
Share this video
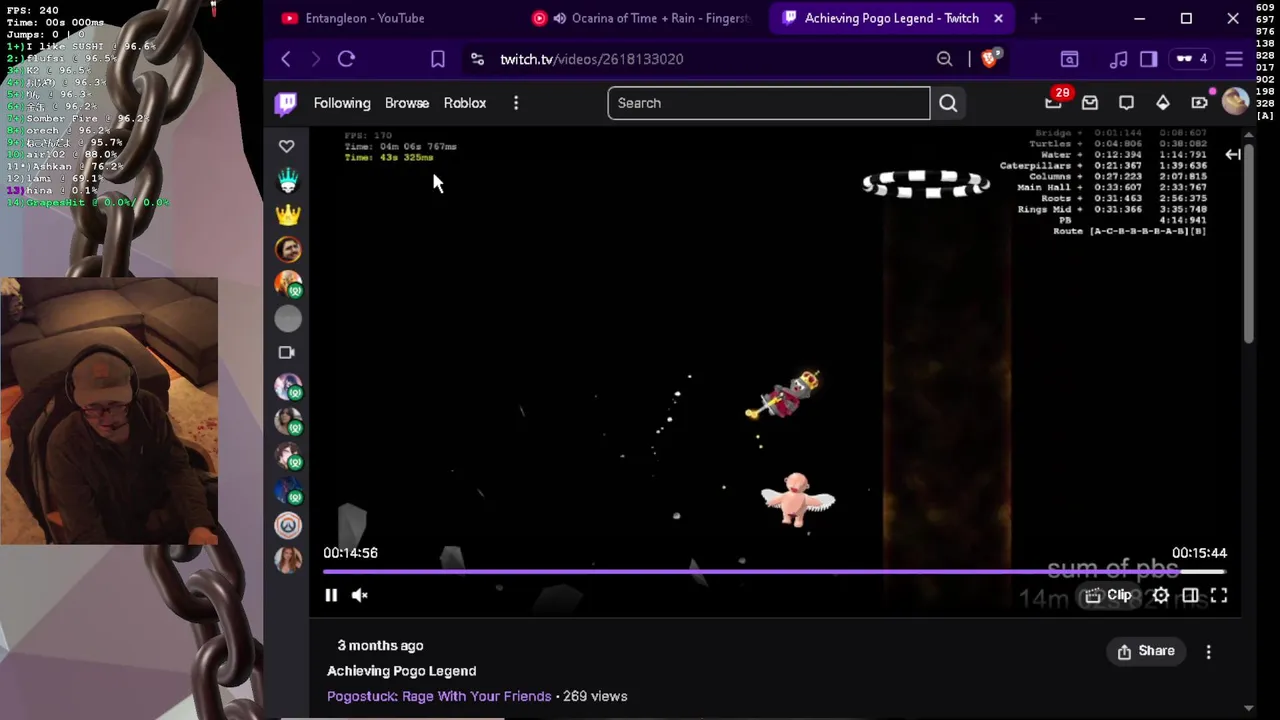tap(1146, 651)
